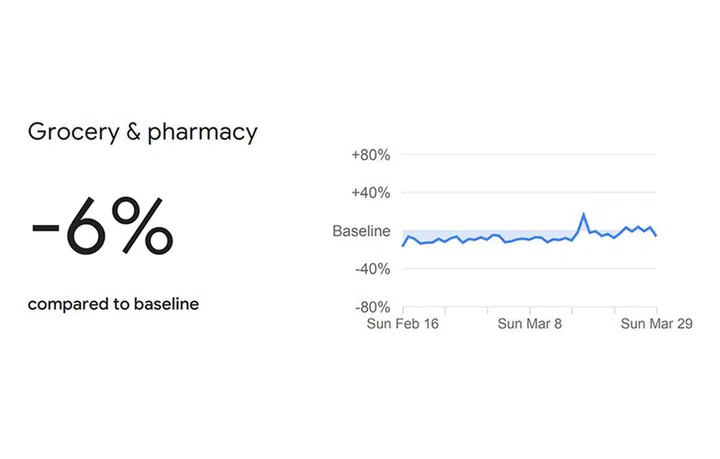
Task: Click the "Sun Feb 16" date label
Action: [x=403, y=324]
